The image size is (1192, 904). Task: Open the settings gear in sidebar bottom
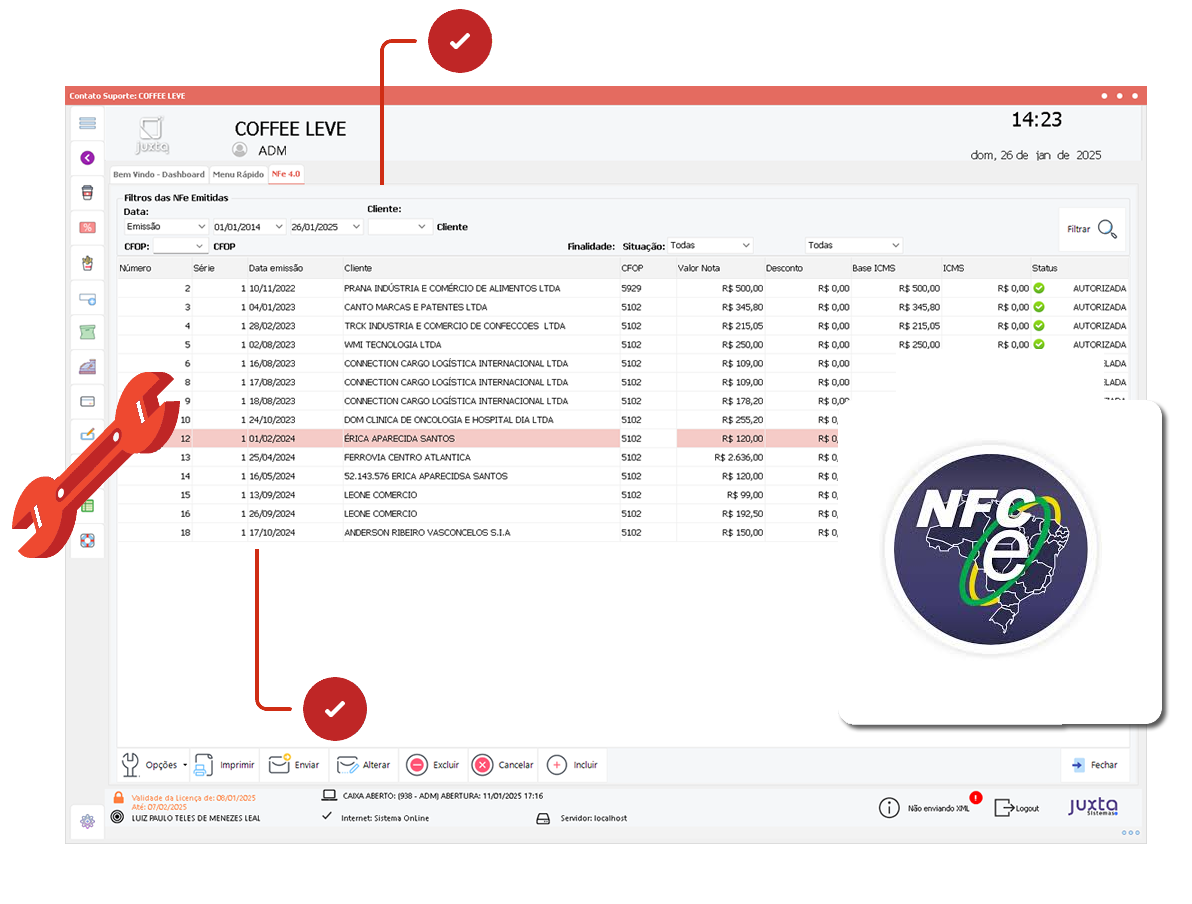point(88,821)
